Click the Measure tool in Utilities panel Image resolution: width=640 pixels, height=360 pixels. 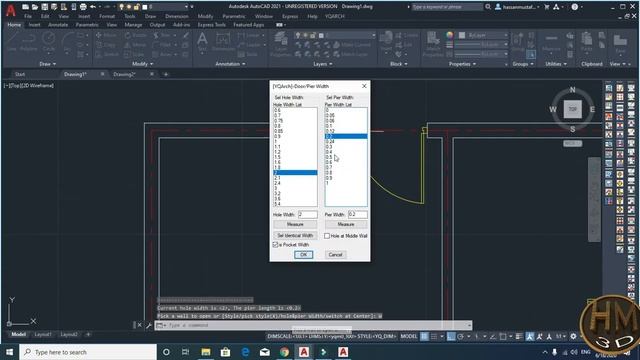(551, 43)
